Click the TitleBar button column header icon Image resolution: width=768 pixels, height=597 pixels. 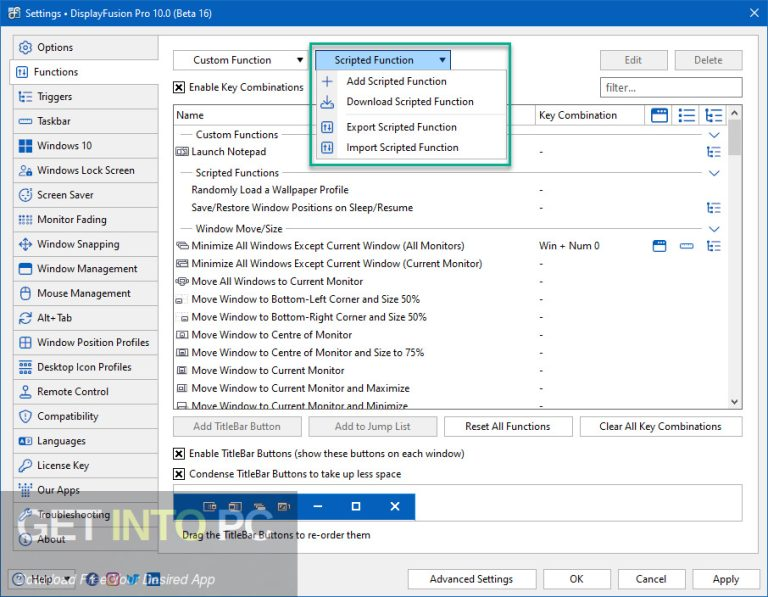click(x=659, y=115)
